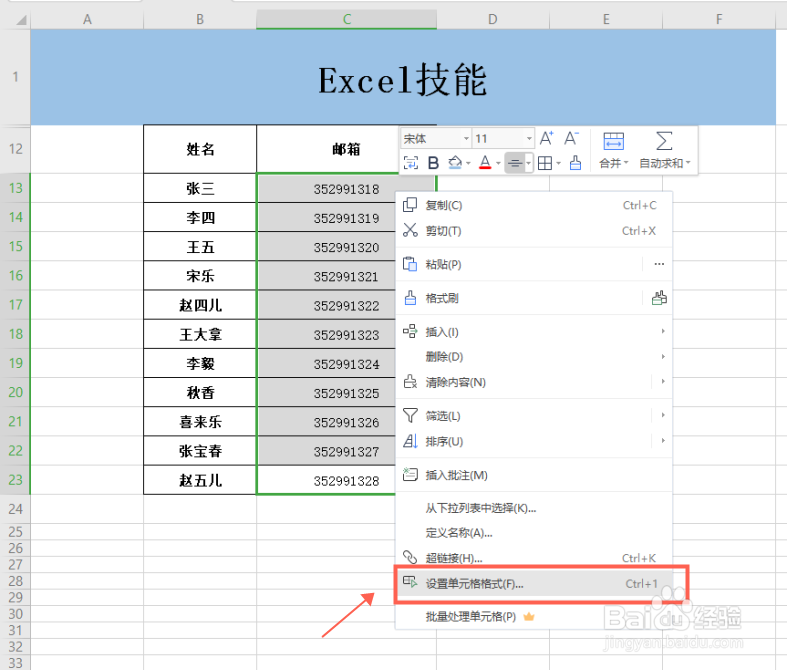Click the center align icon

tap(514, 163)
